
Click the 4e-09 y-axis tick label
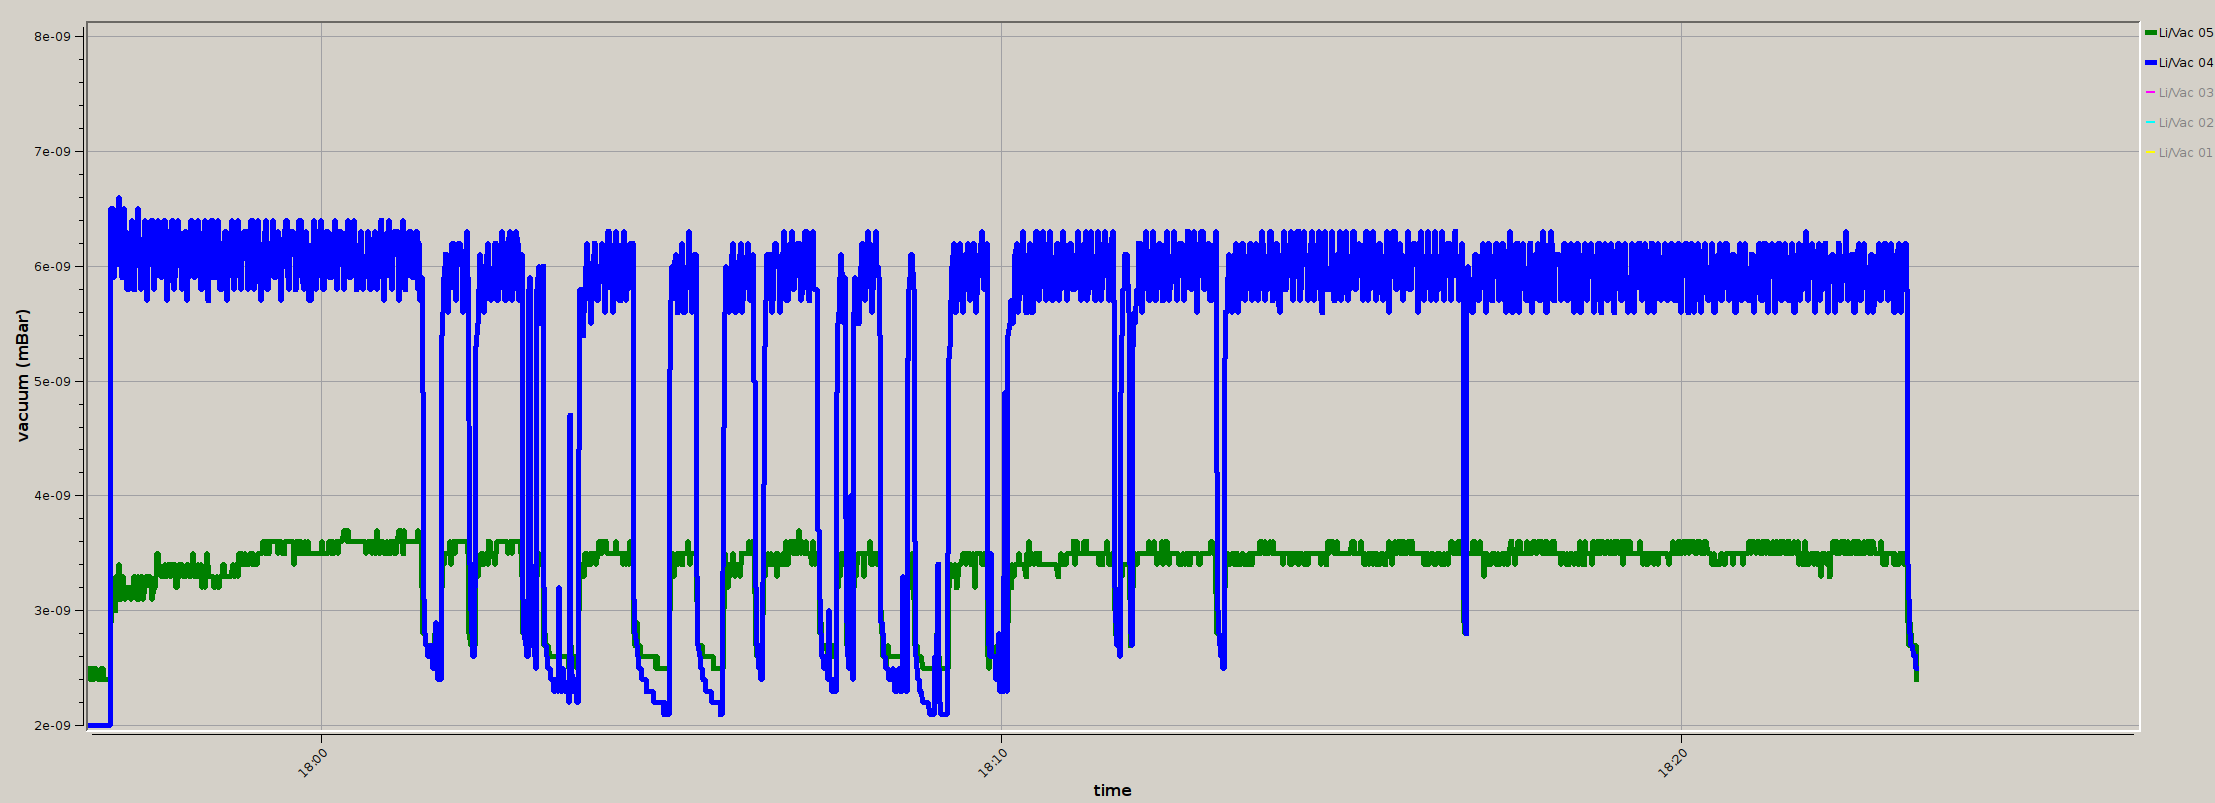pos(51,496)
